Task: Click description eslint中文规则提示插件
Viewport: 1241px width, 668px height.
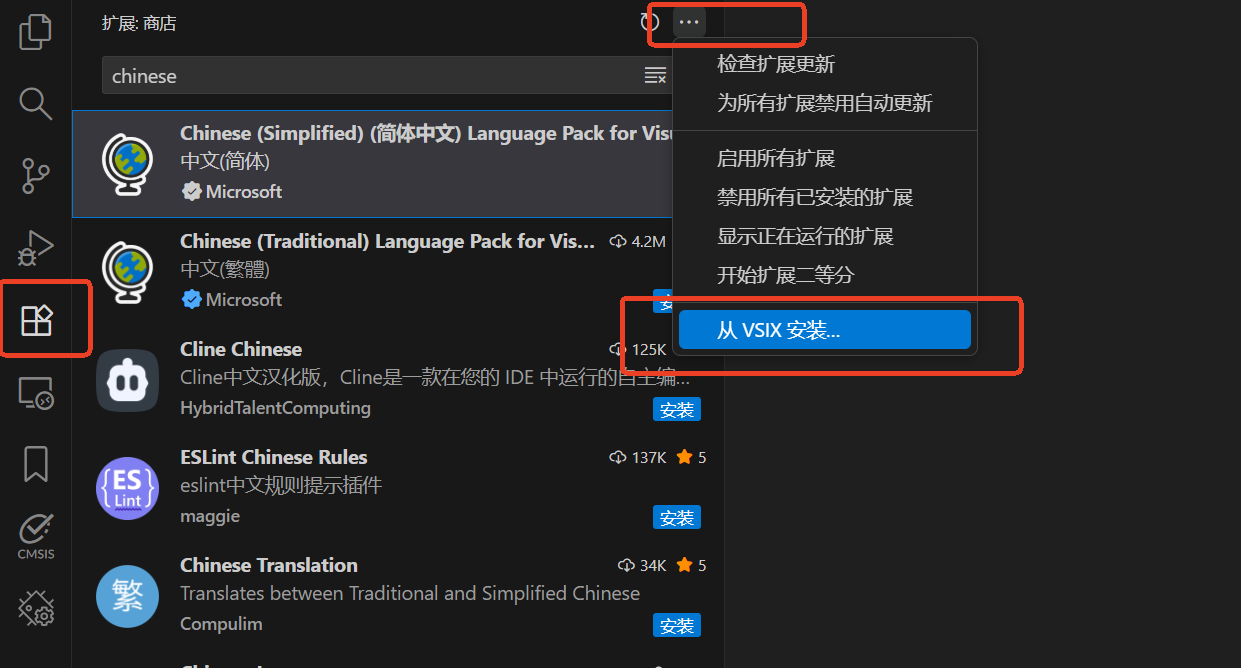Action: coord(281,486)
